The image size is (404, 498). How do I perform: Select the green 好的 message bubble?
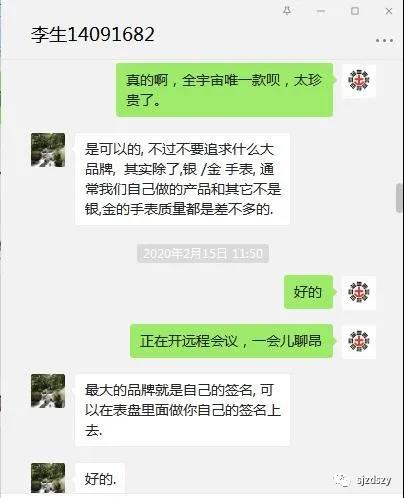[309, 292]
